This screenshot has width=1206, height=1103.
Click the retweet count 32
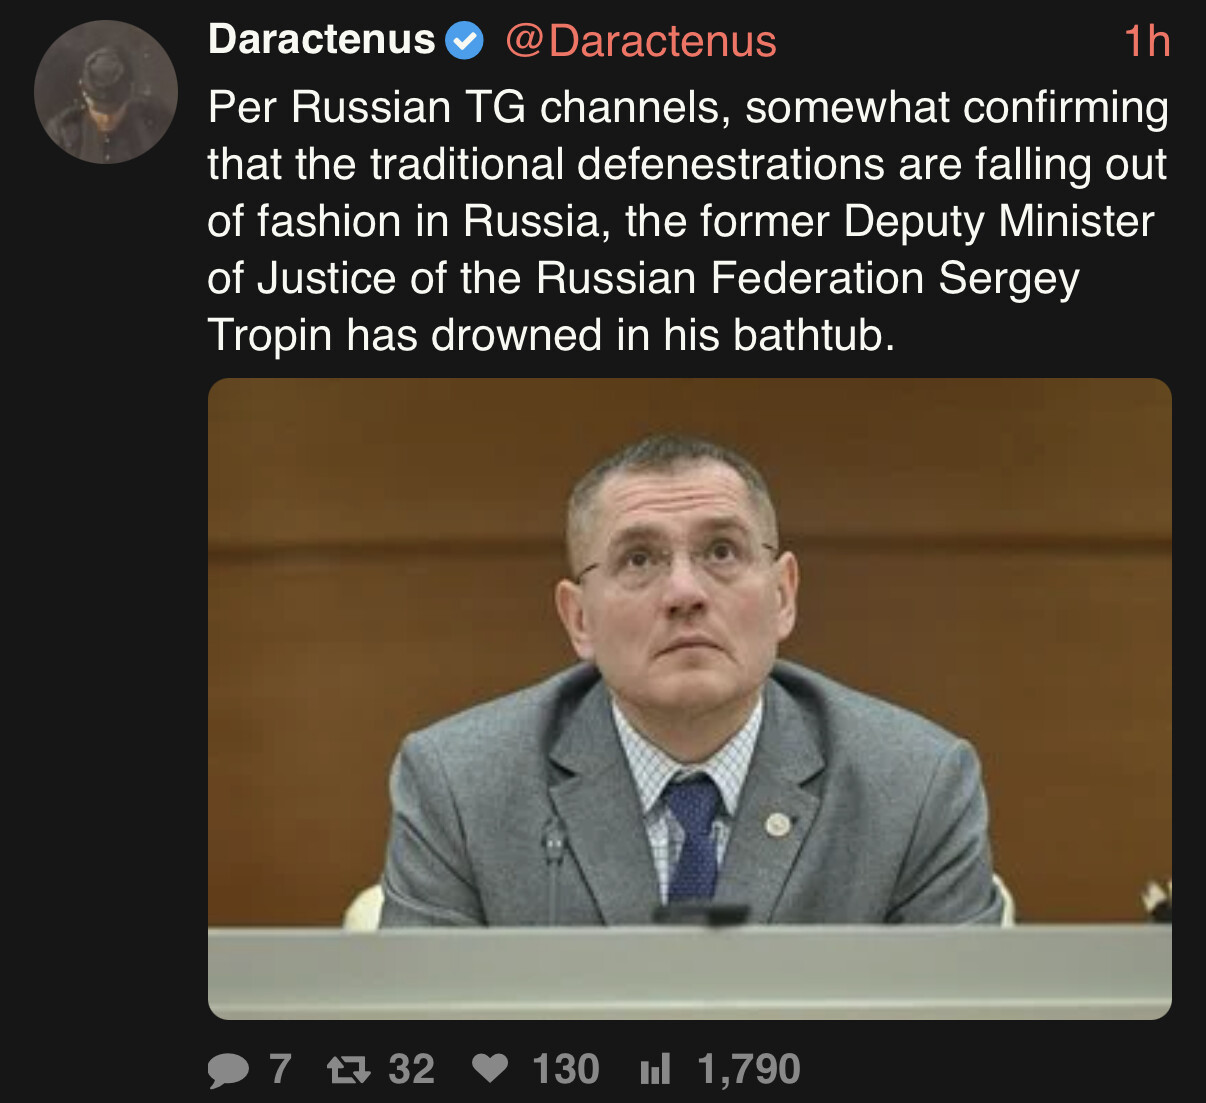pos(411,1069)
